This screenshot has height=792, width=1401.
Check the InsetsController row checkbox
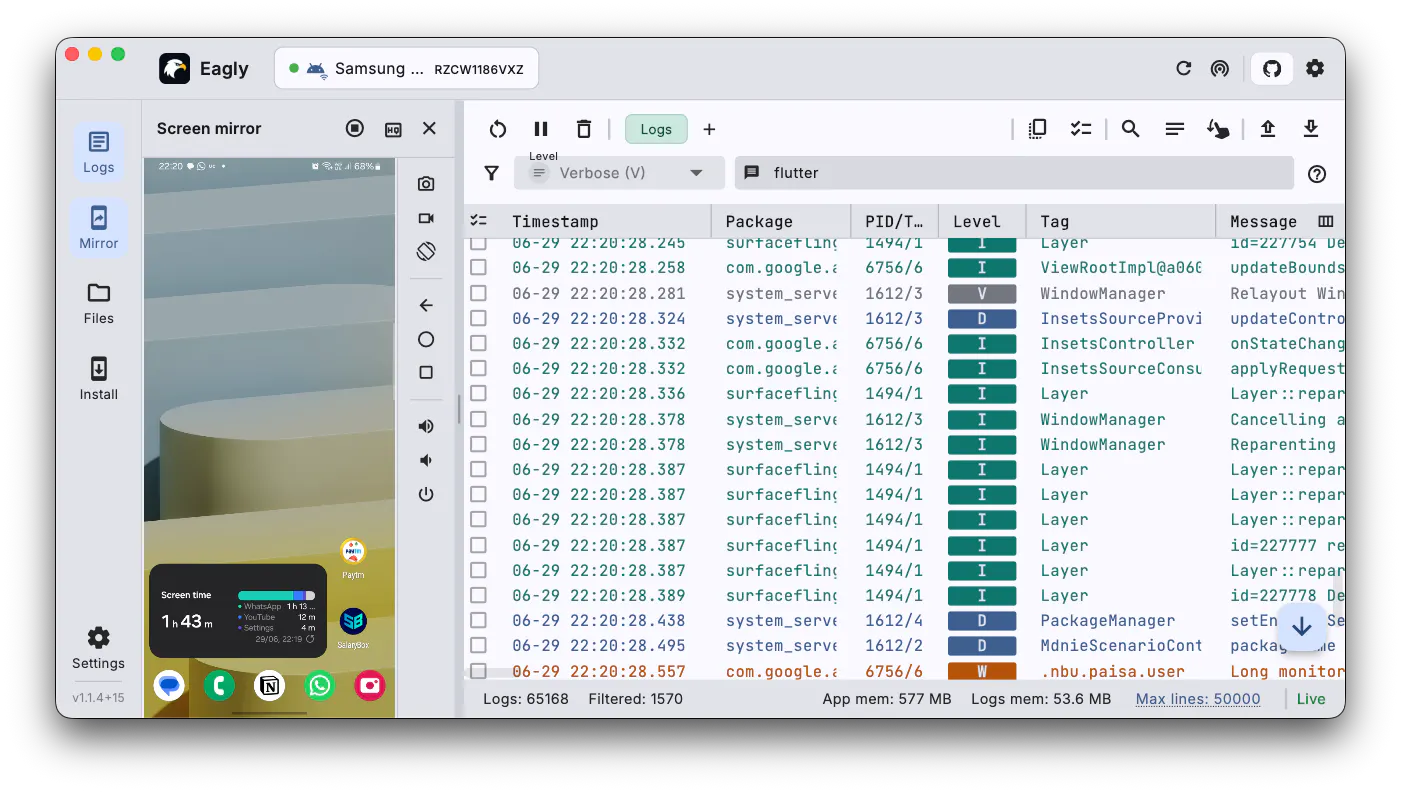(x=478, y=343)
